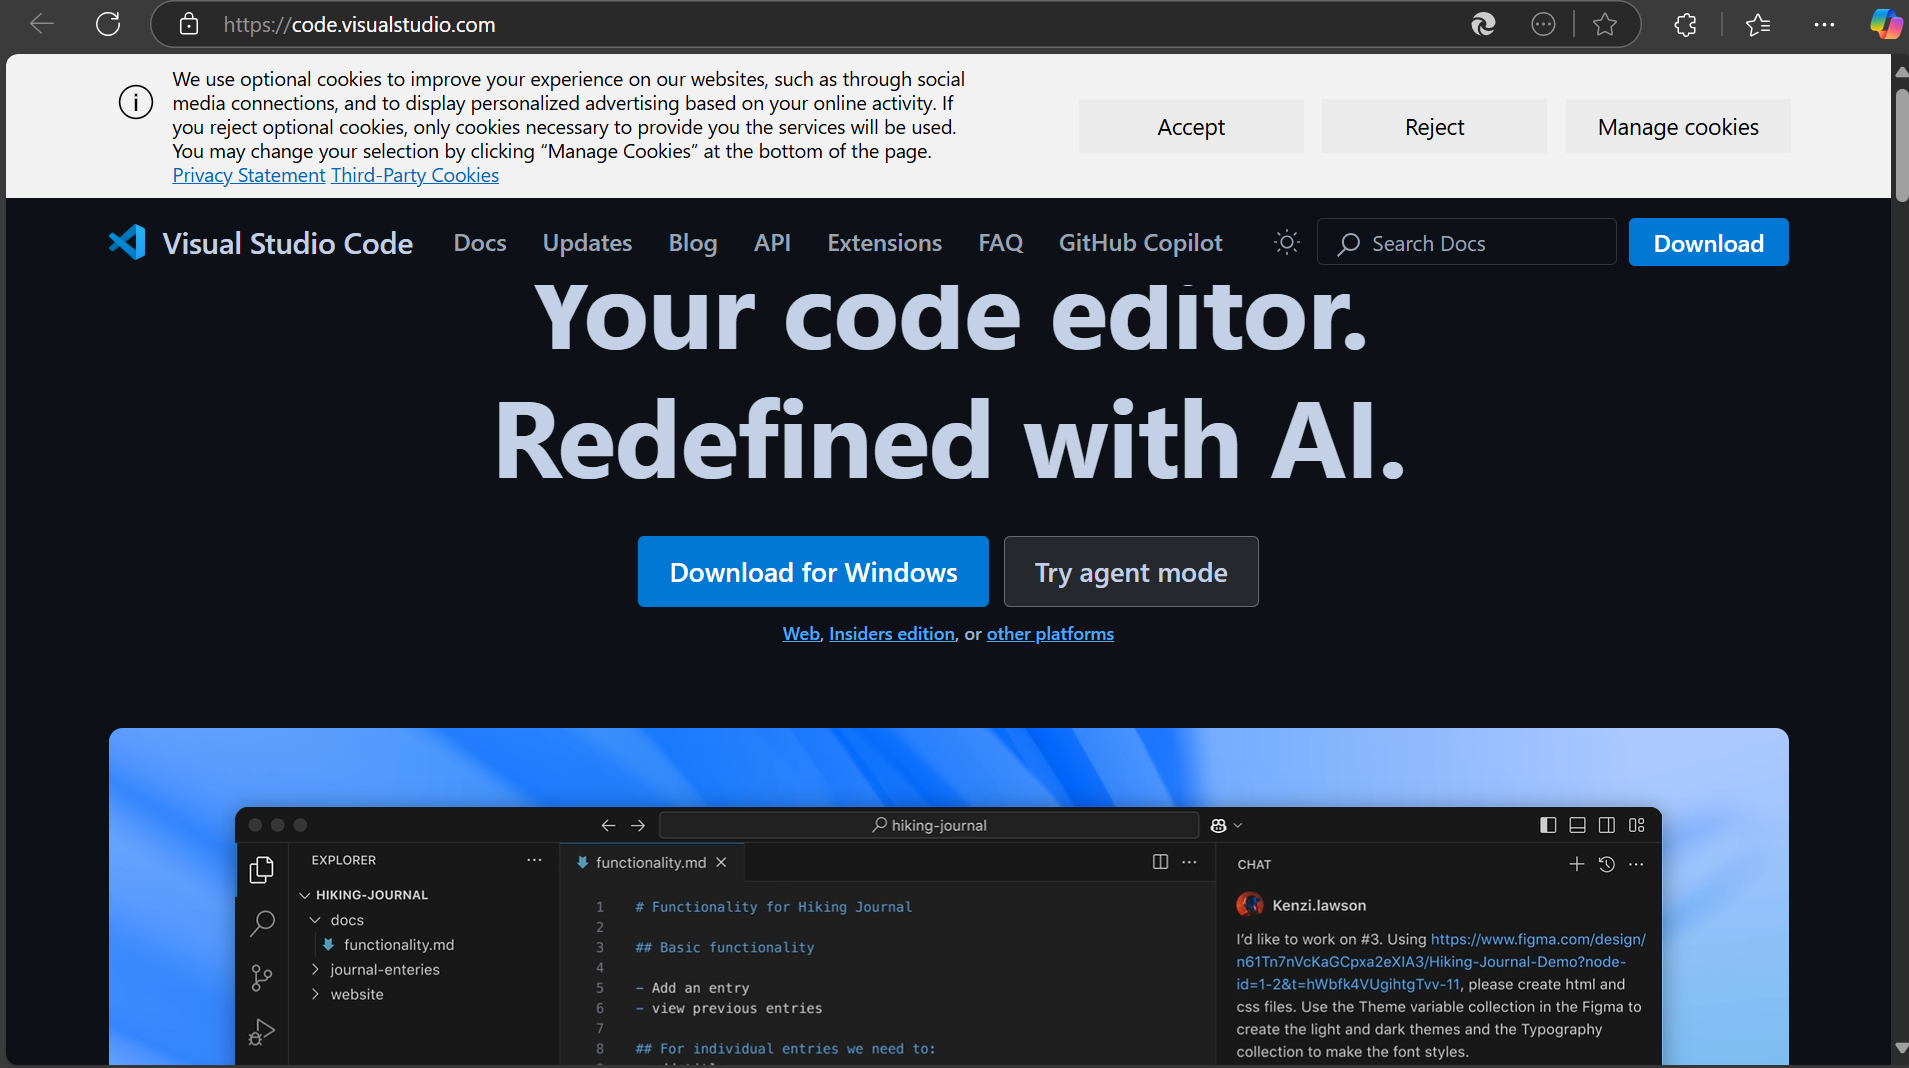Open Manage cookies

(1678, 126)
